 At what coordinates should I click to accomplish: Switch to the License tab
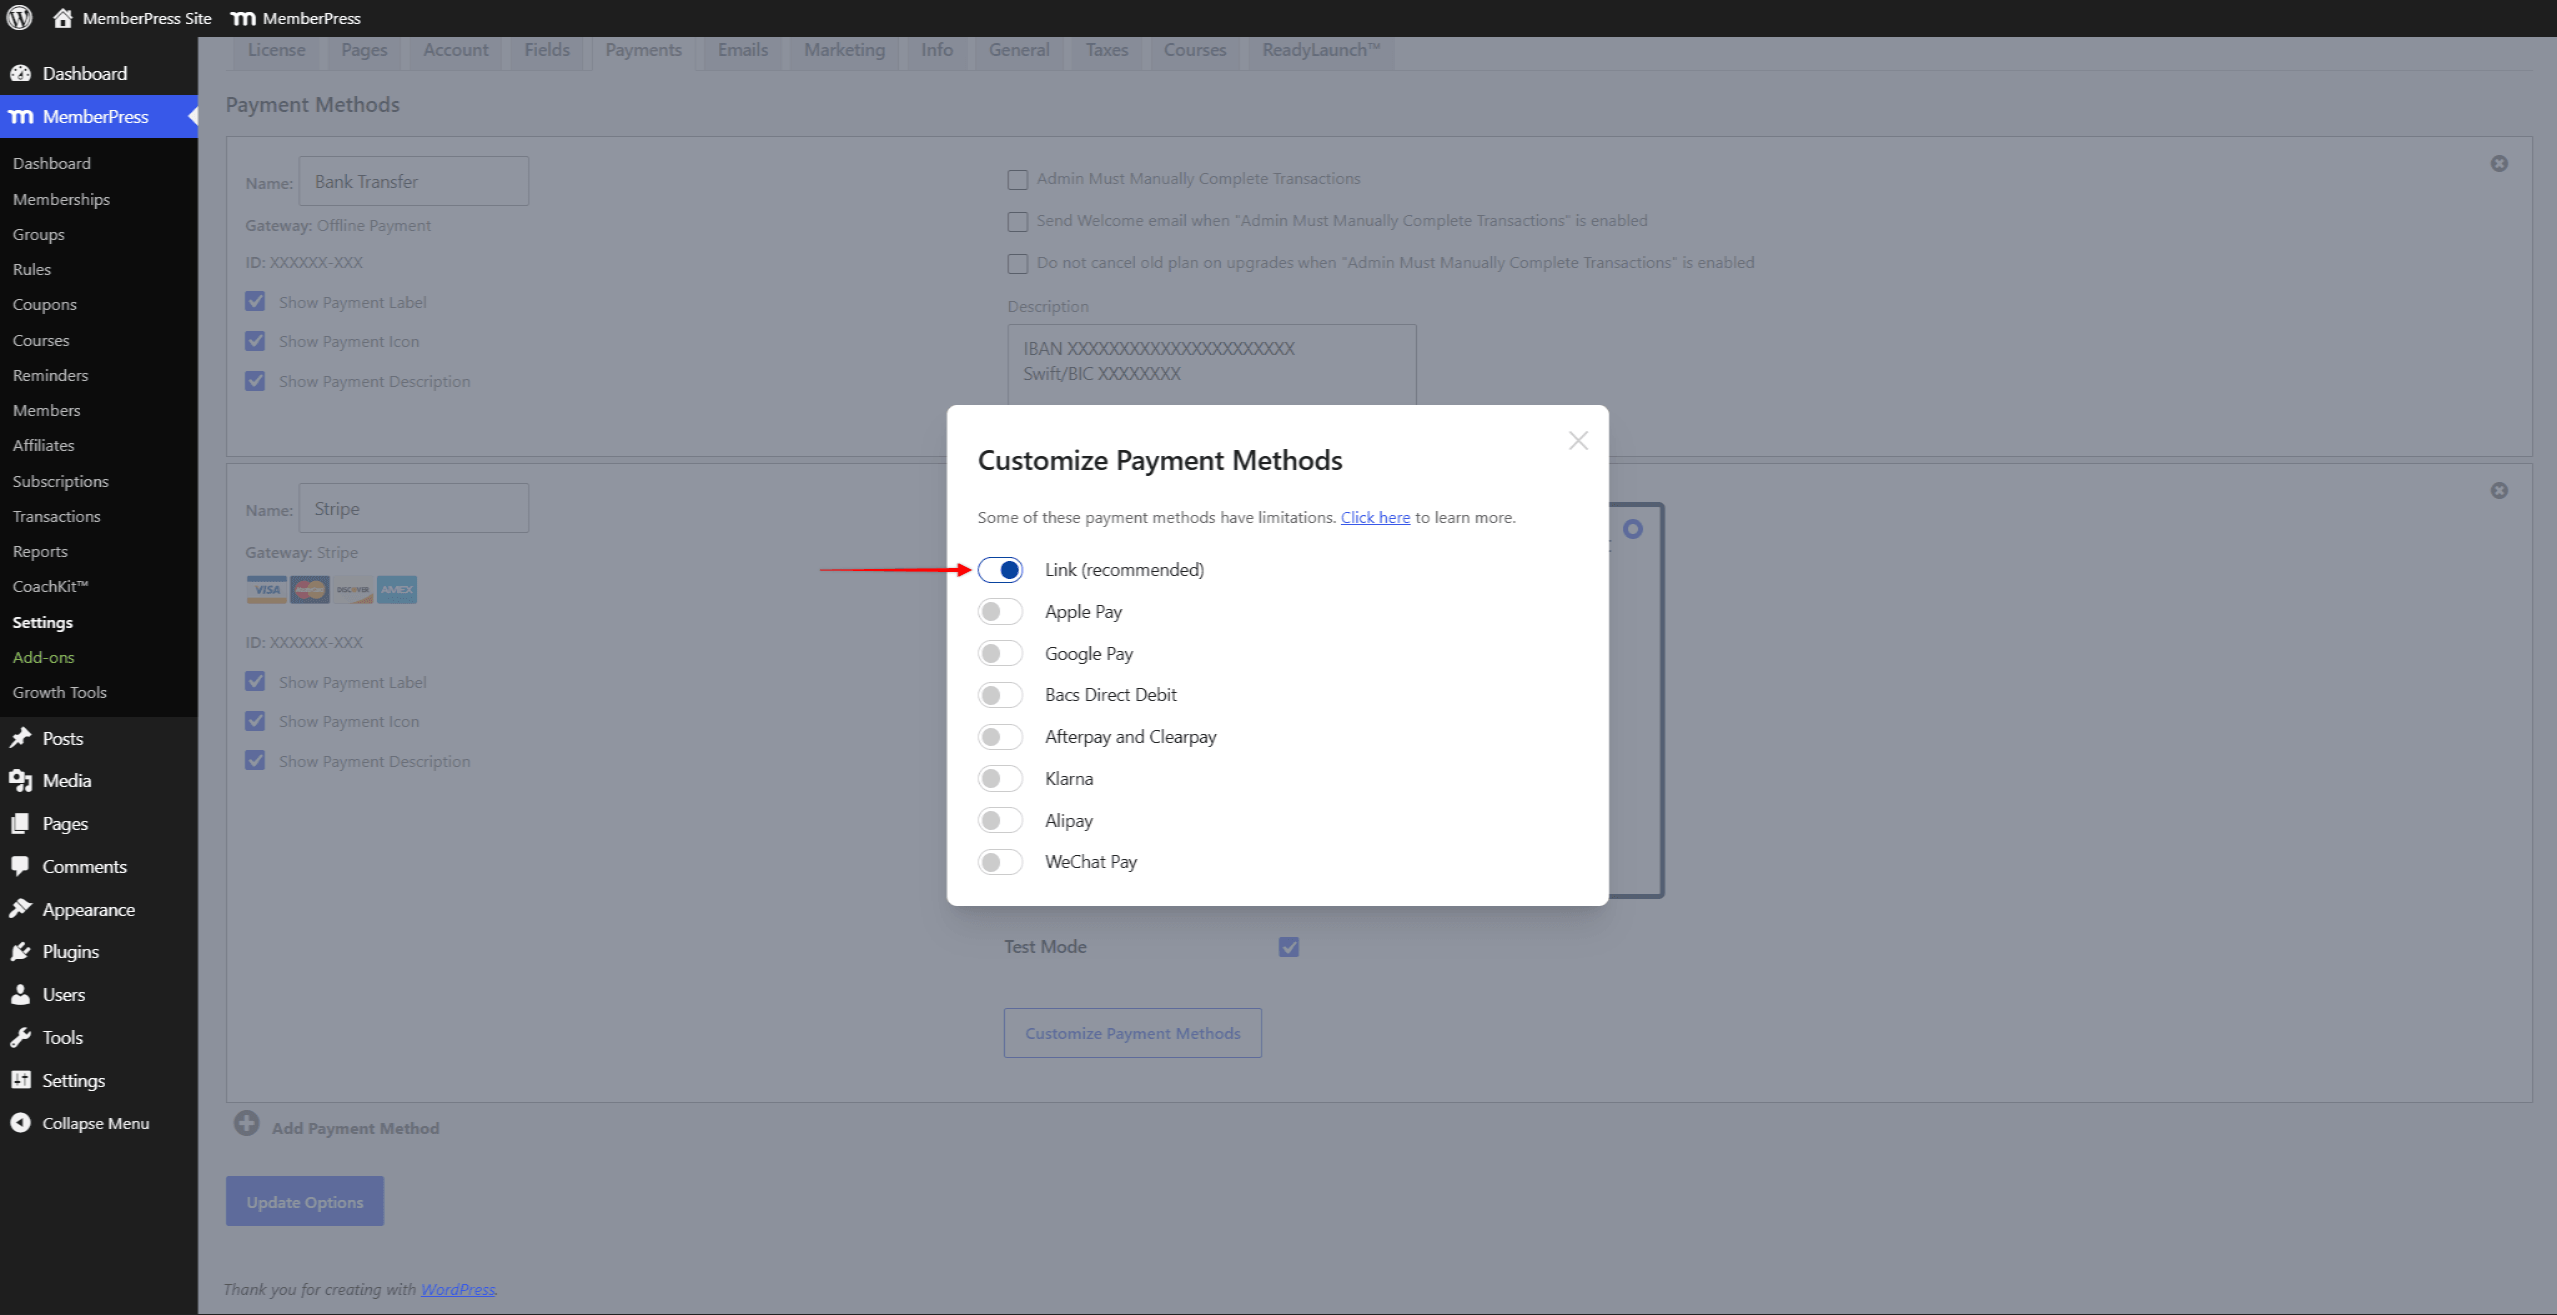point(276,50)
